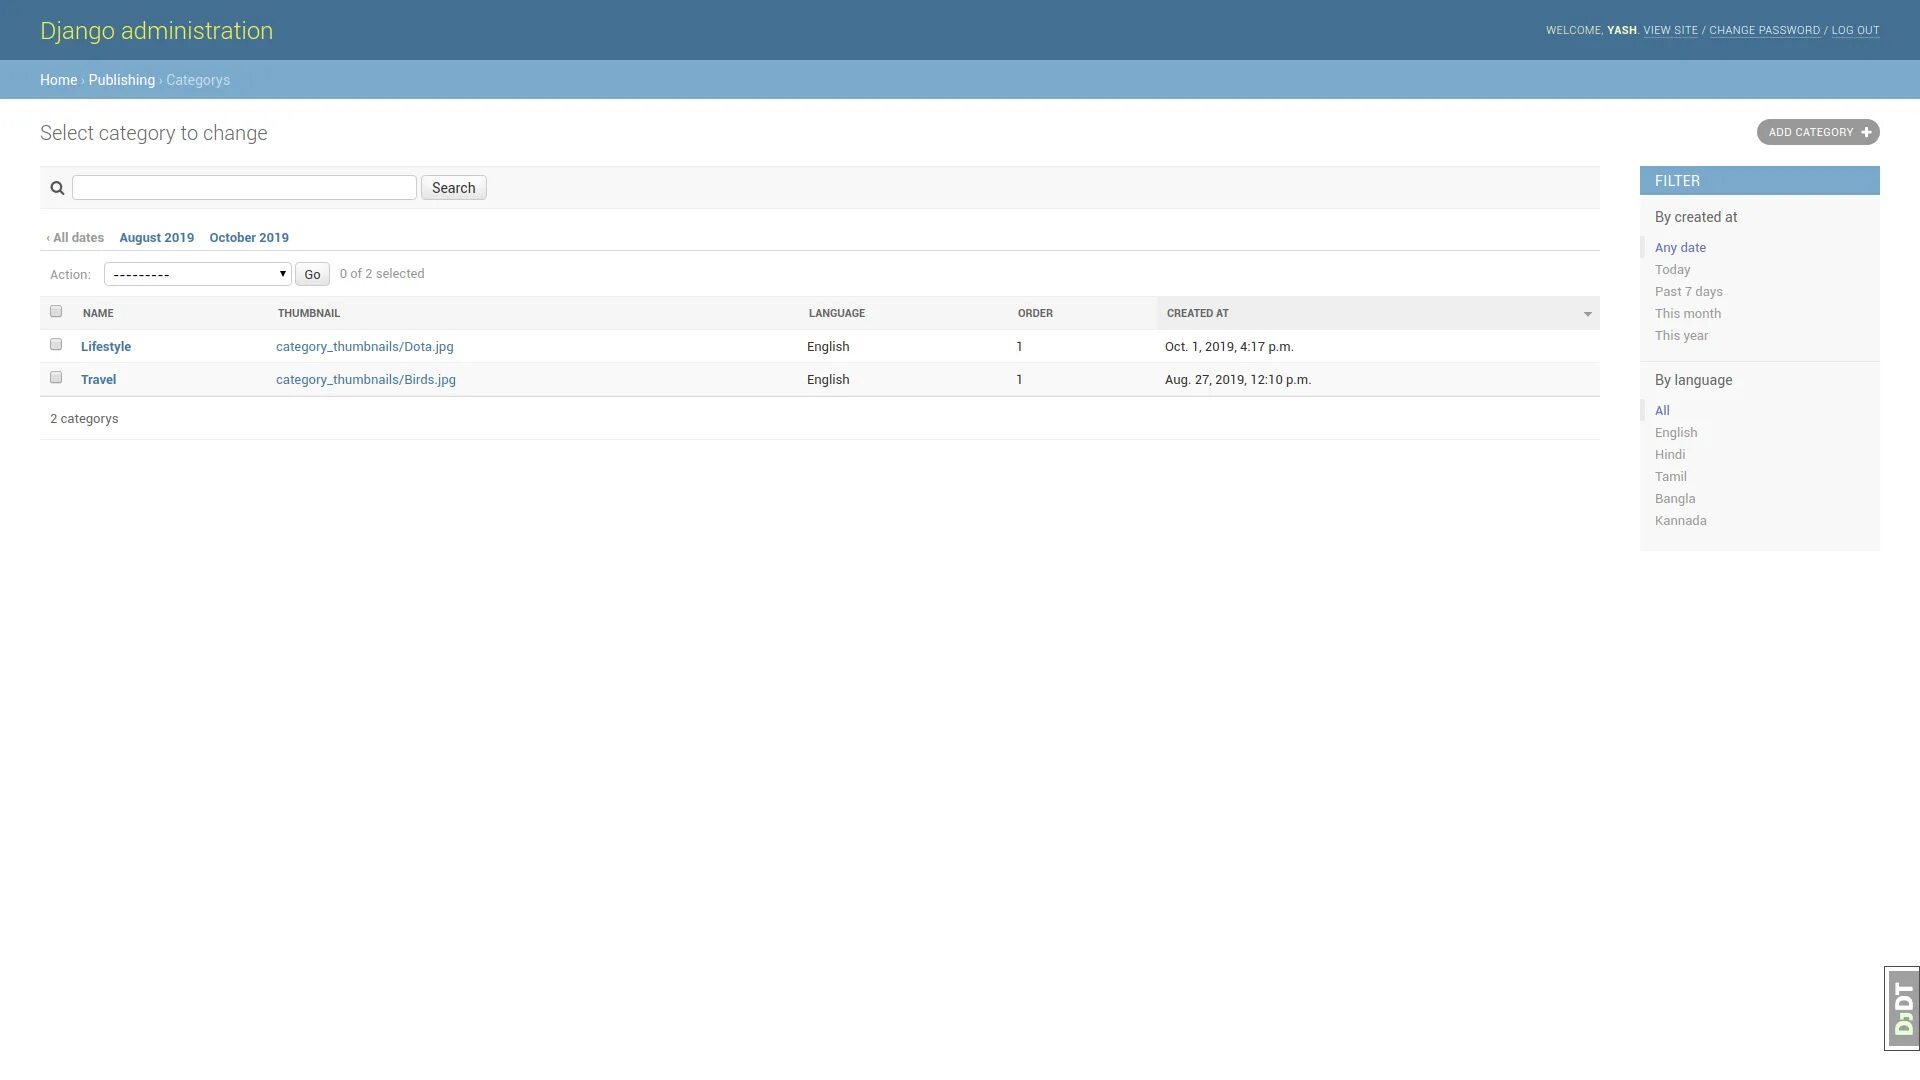Click the Search input field

244,187
